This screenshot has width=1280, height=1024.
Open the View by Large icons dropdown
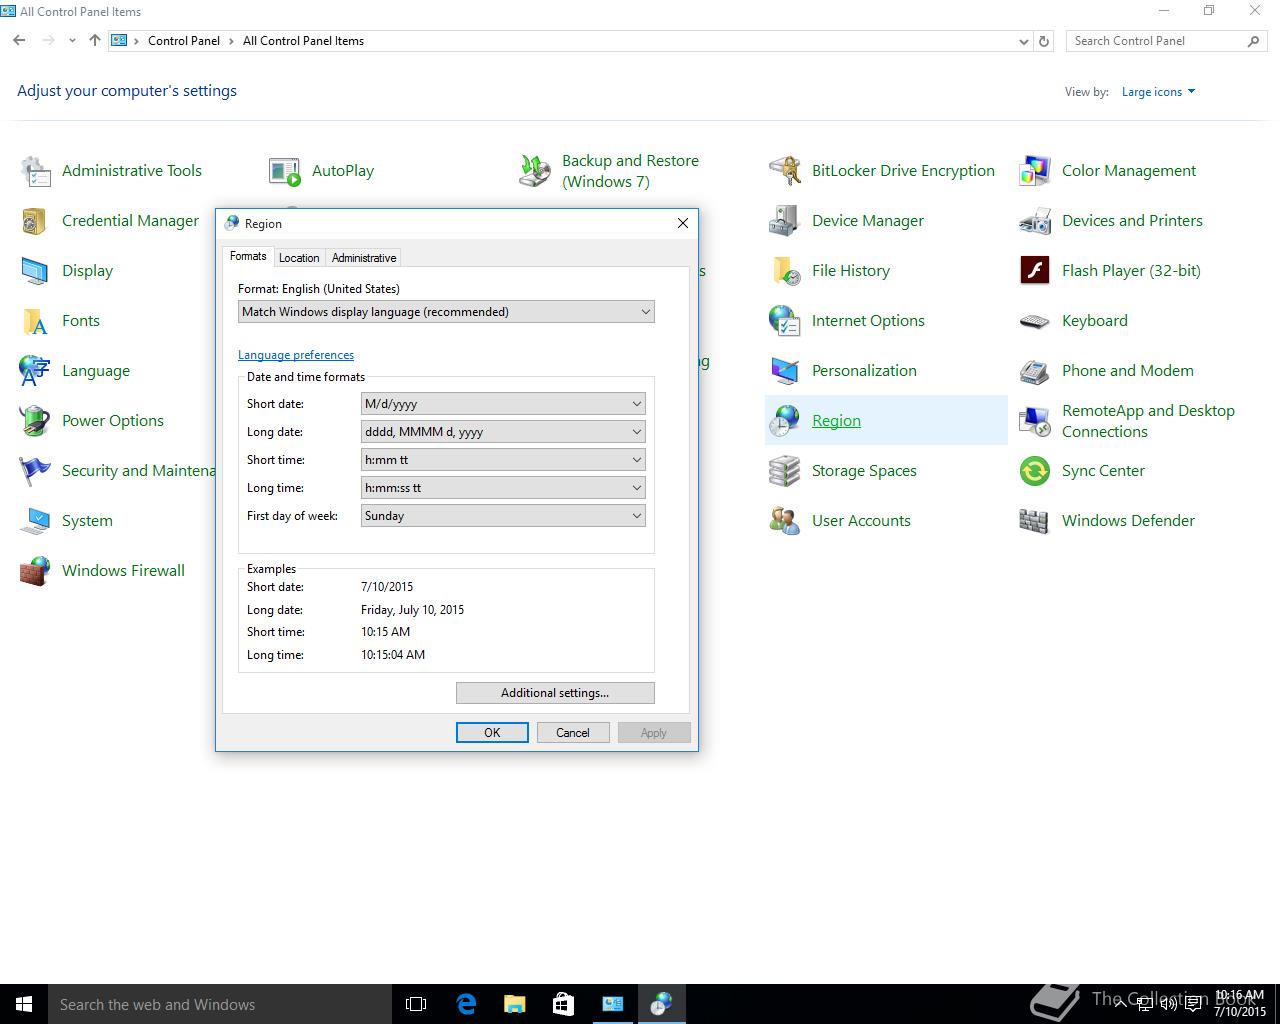[x=1158, y=92]
